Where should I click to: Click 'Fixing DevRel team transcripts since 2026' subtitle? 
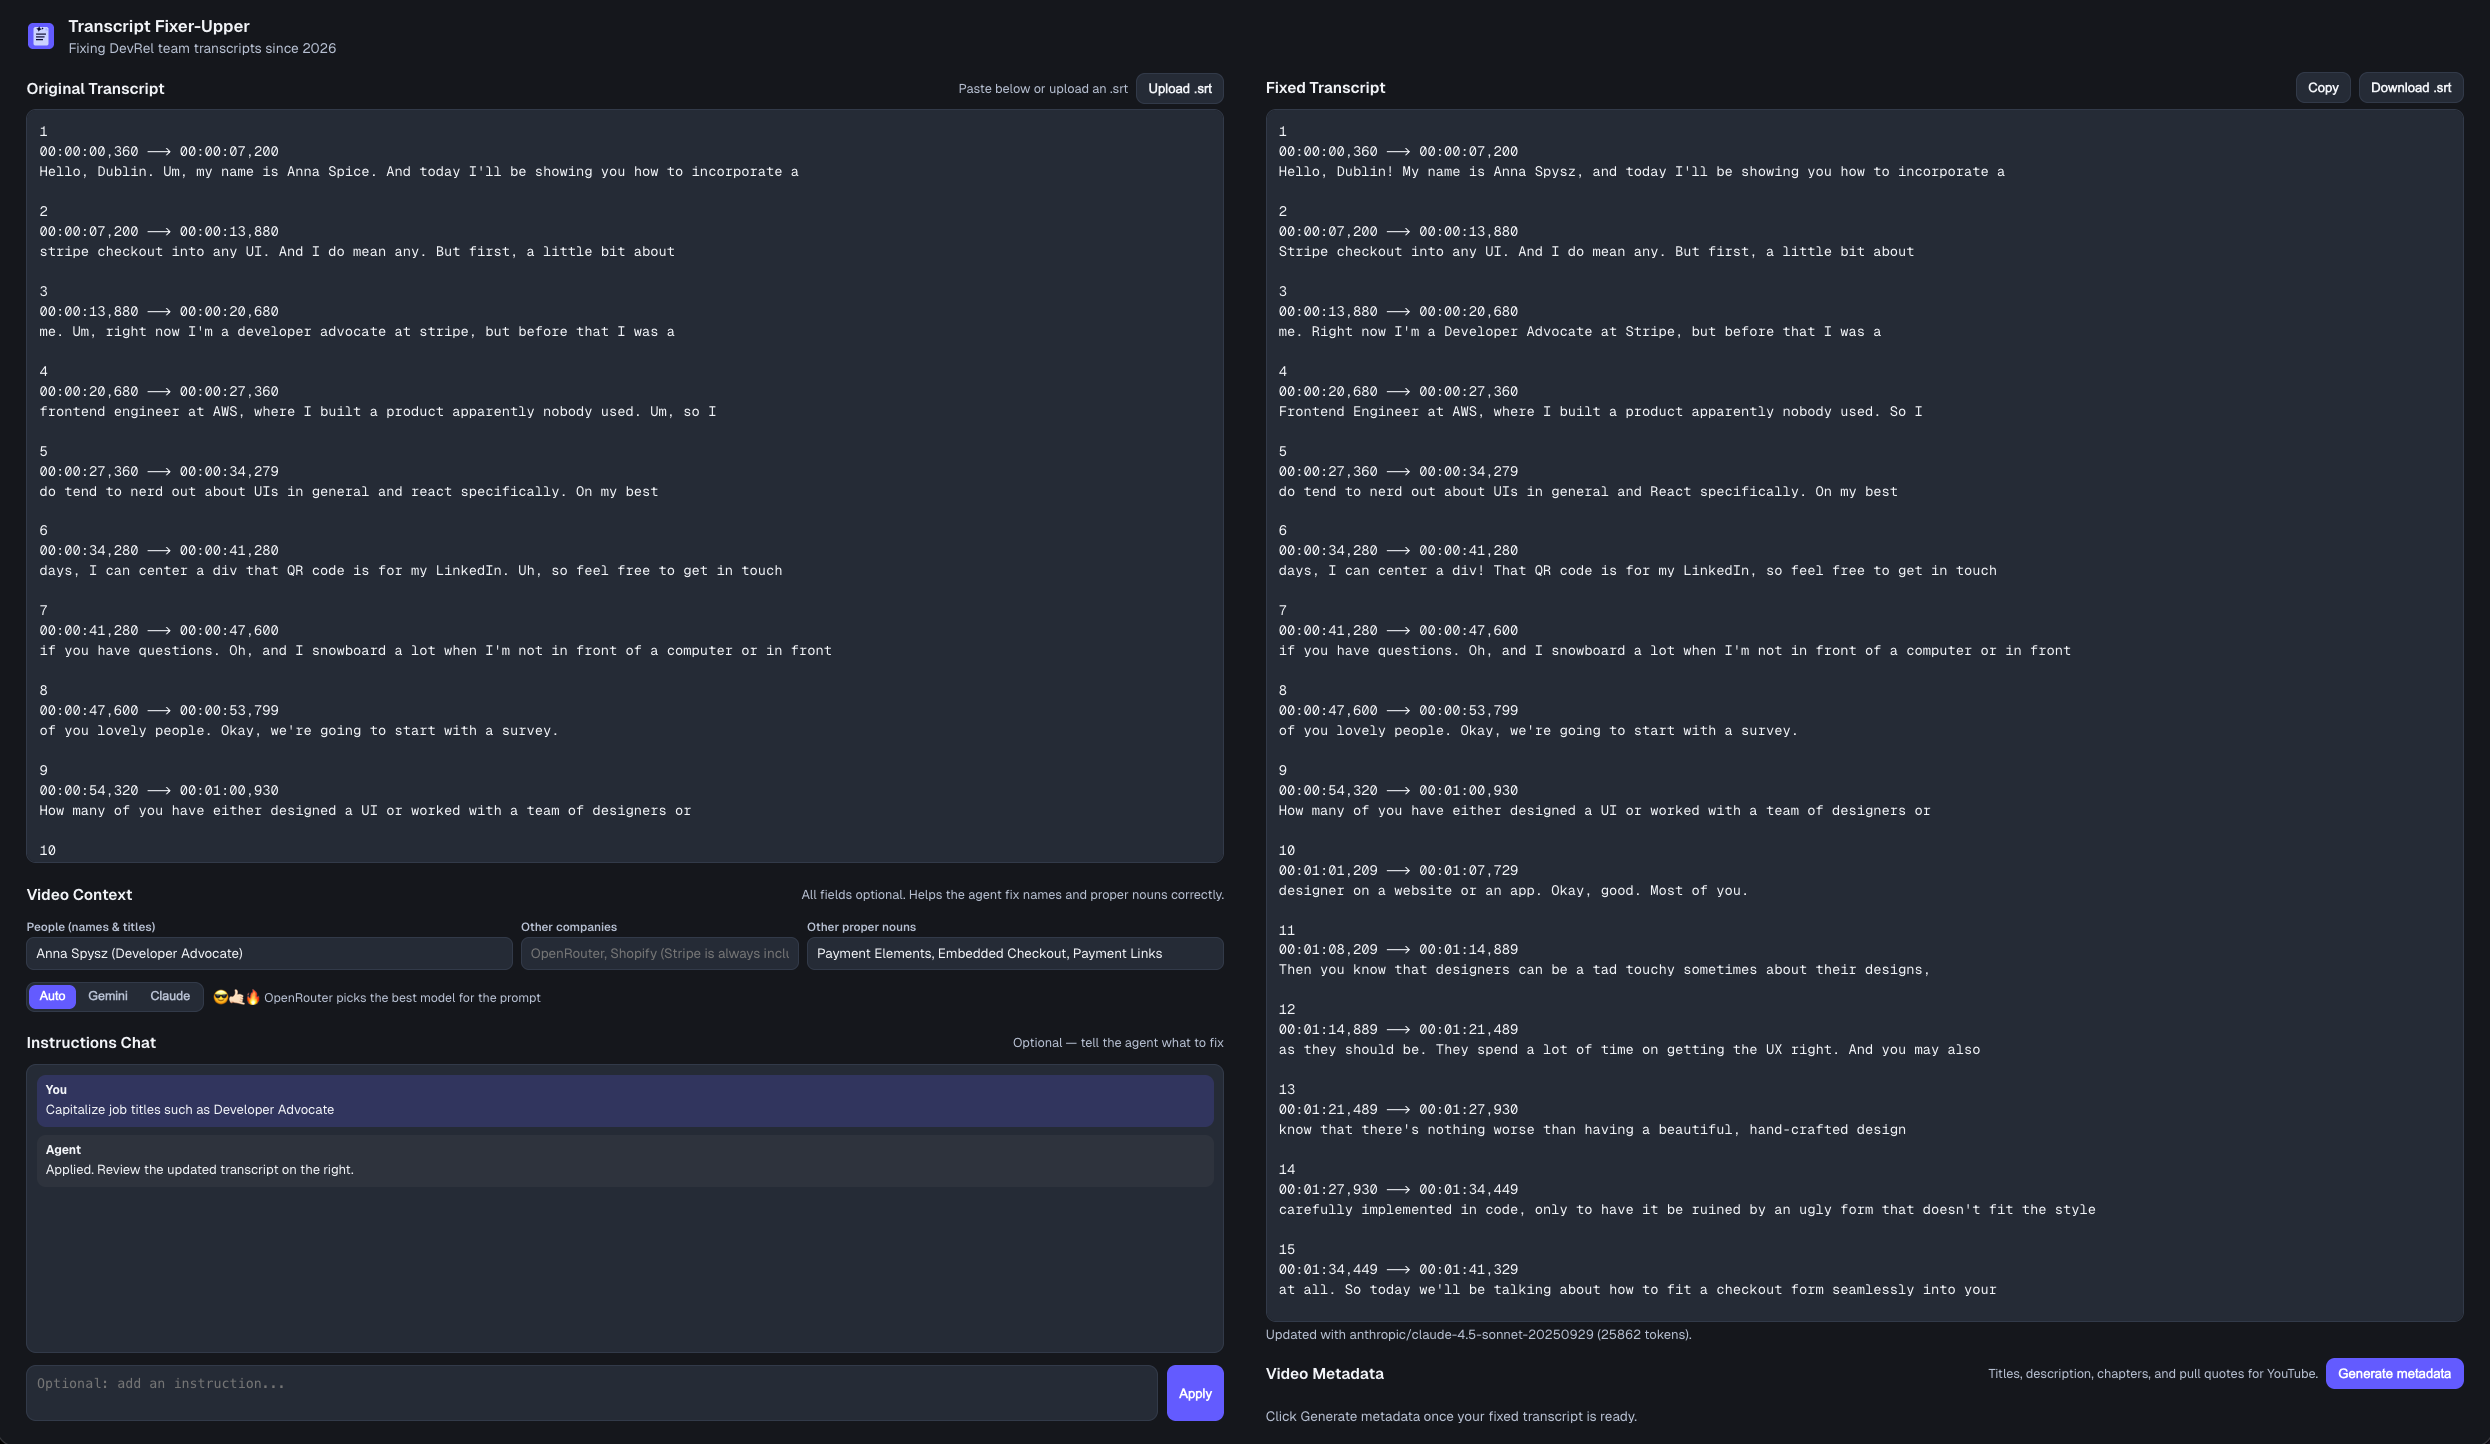point(202,48)
